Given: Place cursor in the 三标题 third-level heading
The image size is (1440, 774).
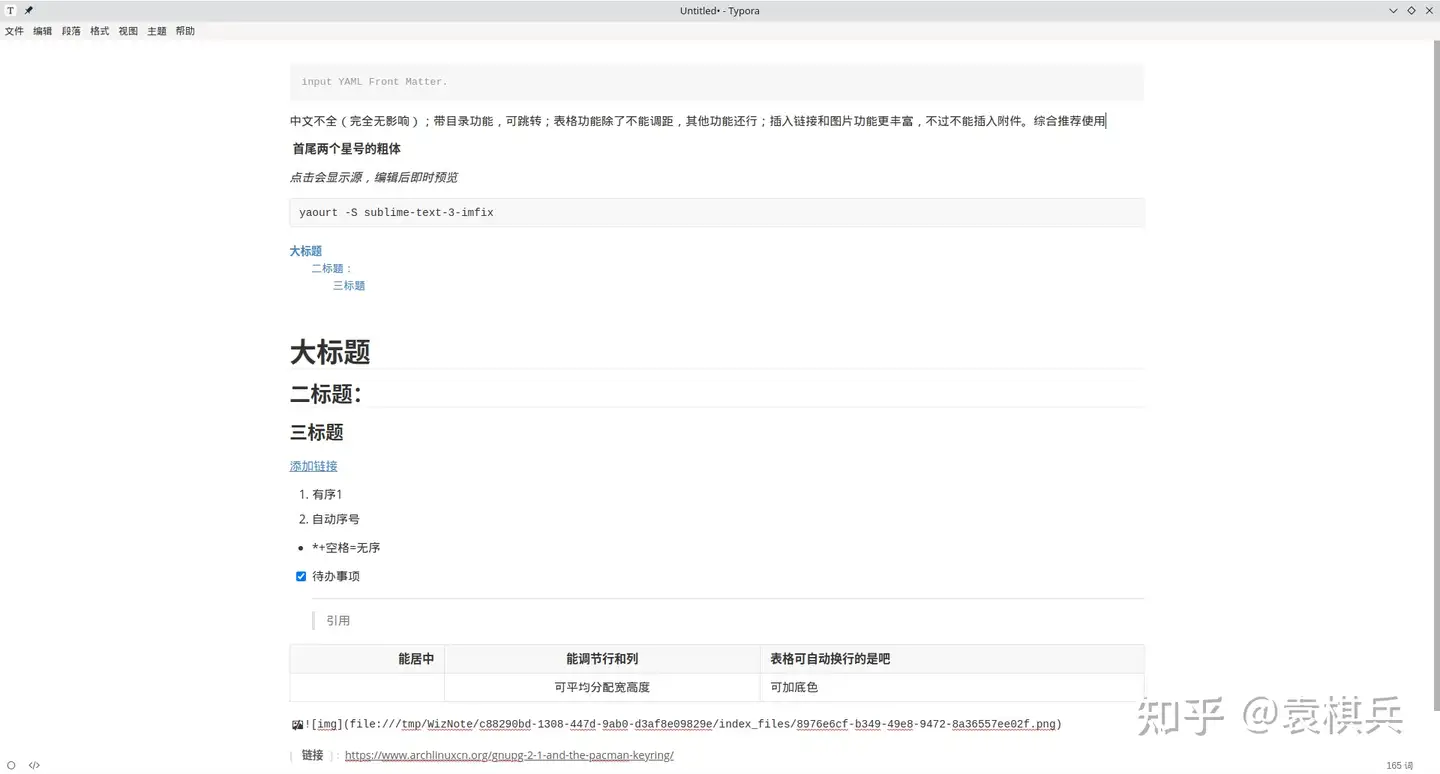Looking at the screenshot, I should tap(317, 432).
